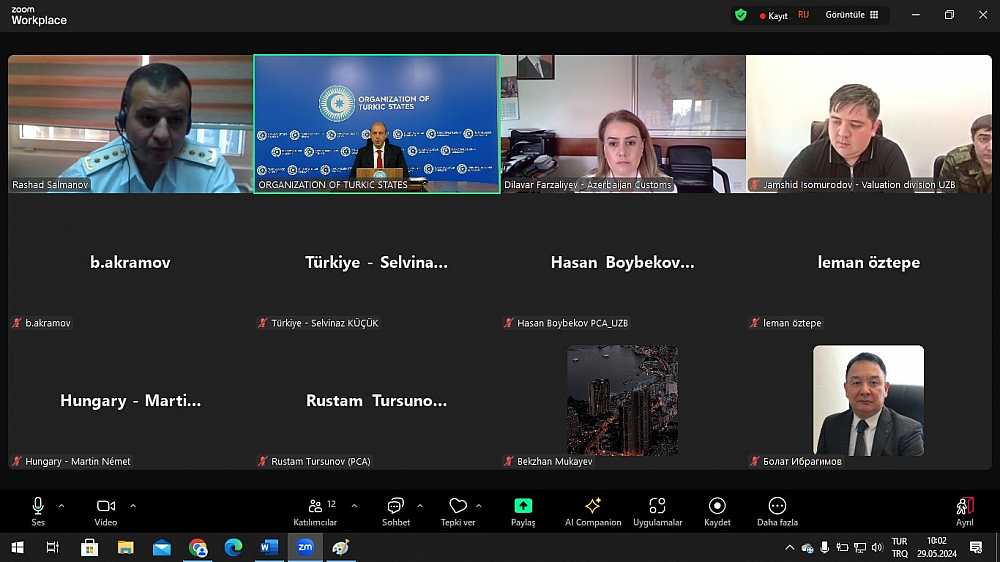Viewport: 1000px width, 562px height.
Task: Start screen sharing with Paylaş
Action: tap(523, 511)
